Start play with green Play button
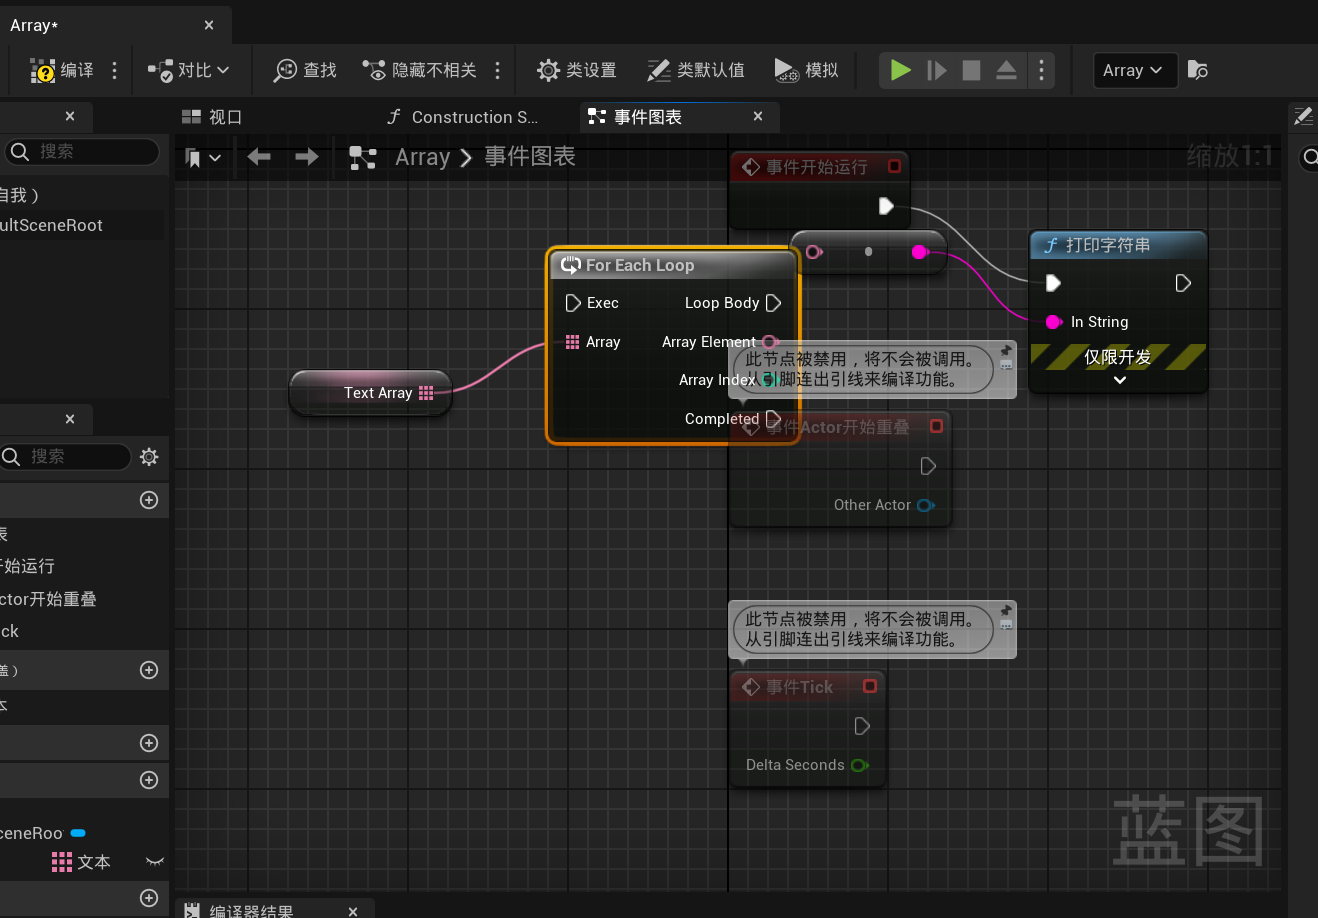This screenshot has width=1318, height=918. 900,70
